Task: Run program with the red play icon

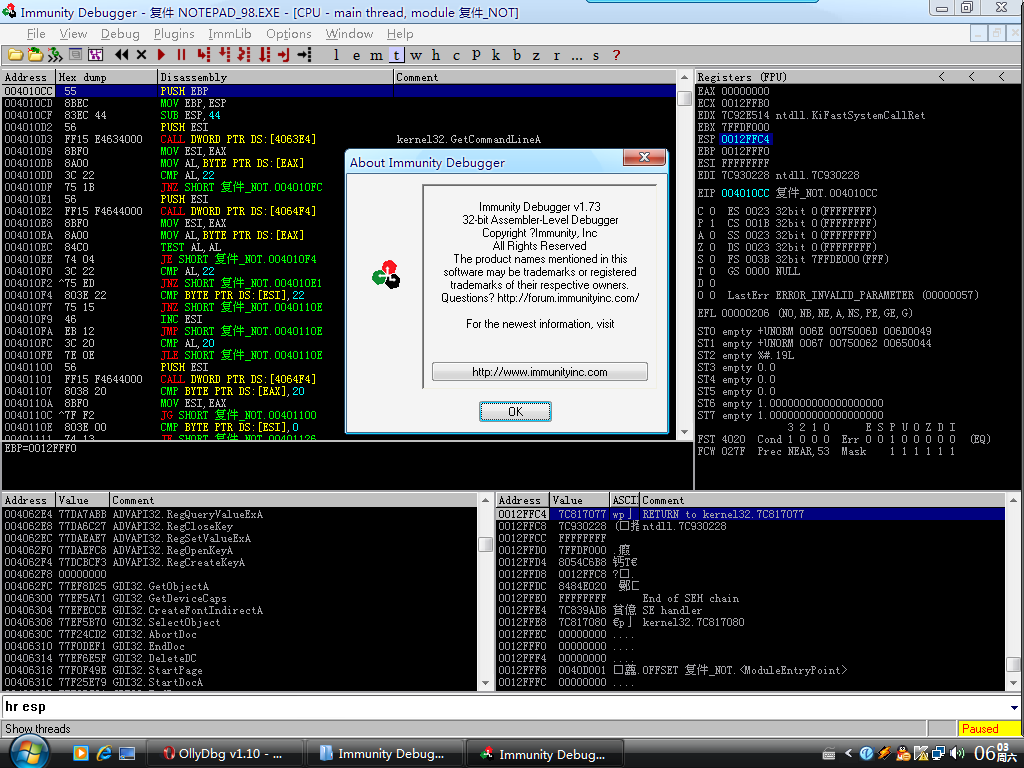Action: [x=161, y=56]
